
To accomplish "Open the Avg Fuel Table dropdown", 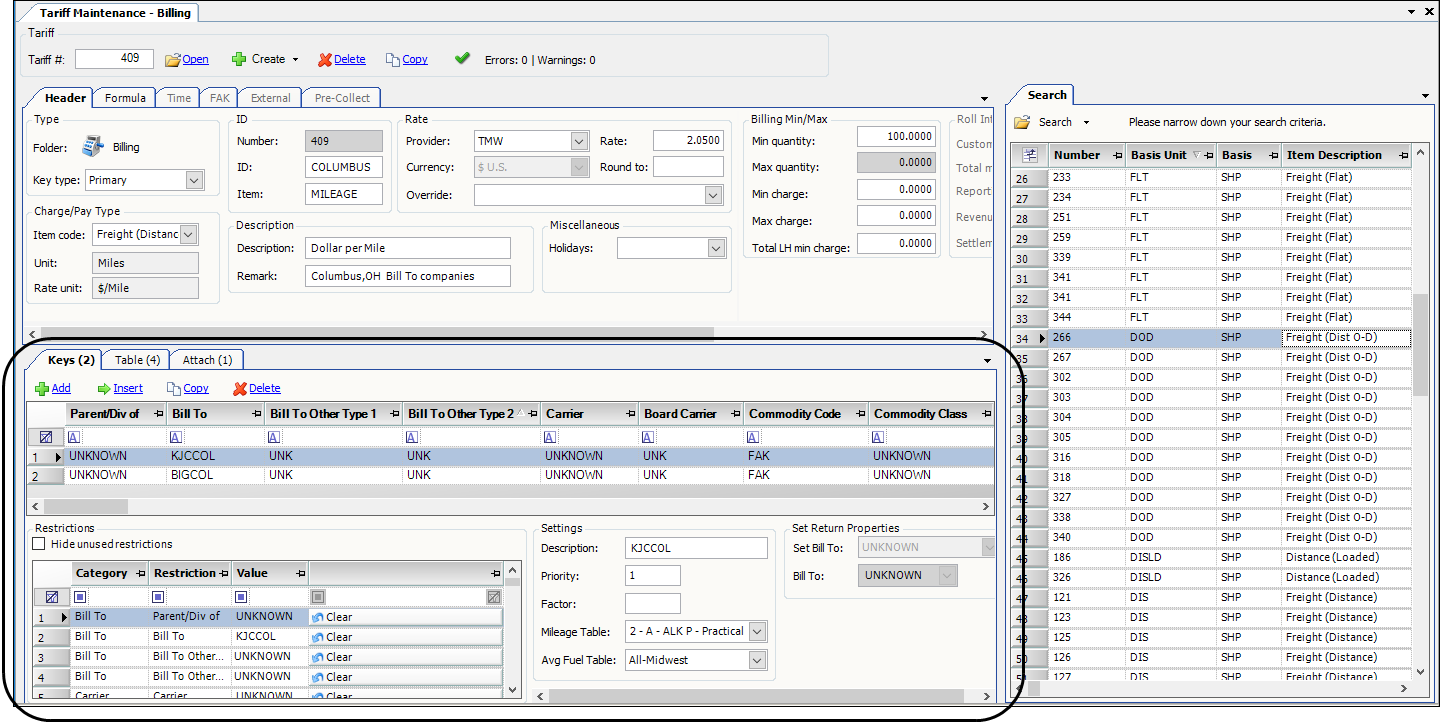I will click(757, 660).
